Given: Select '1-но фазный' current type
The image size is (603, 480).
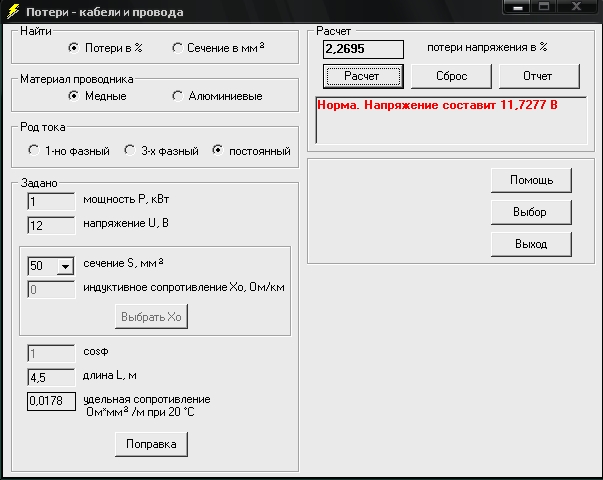Looking at the screenshot, I should [34, 151].
